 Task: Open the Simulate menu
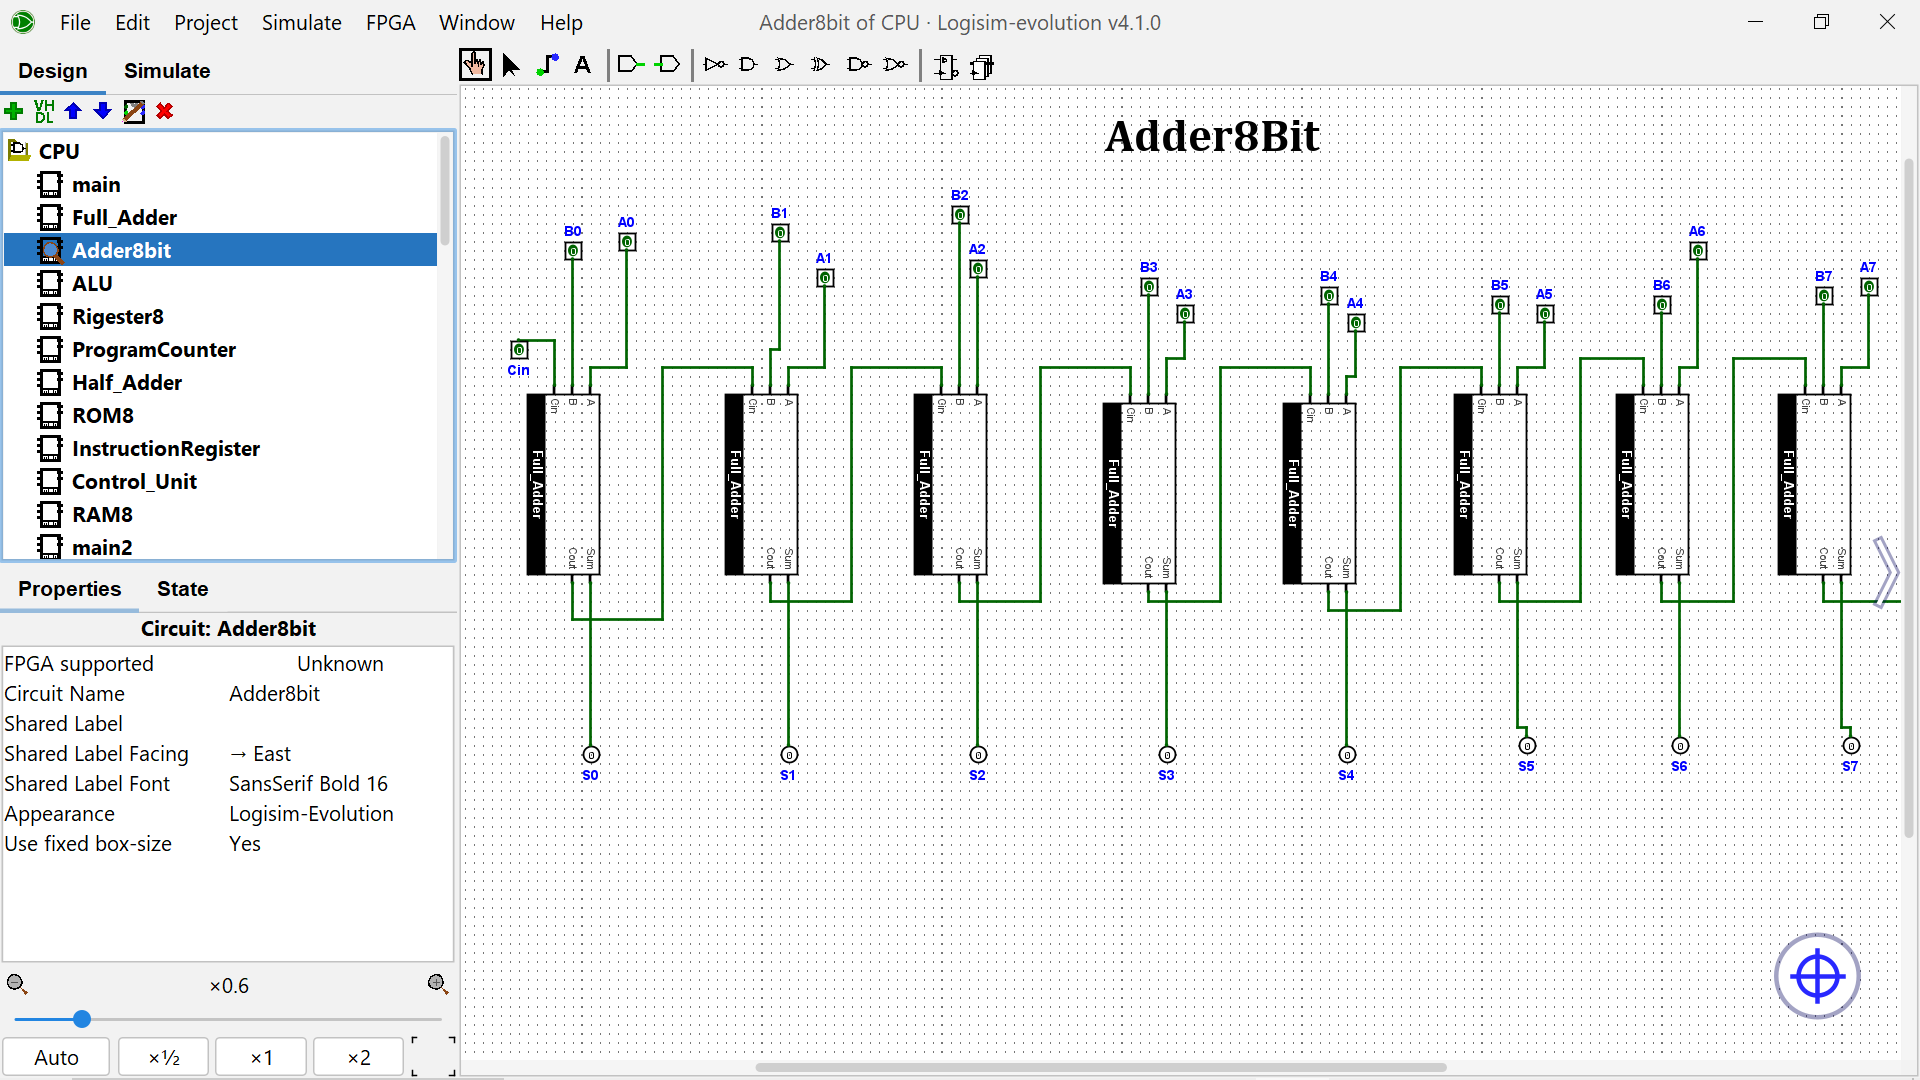(302, 22)
